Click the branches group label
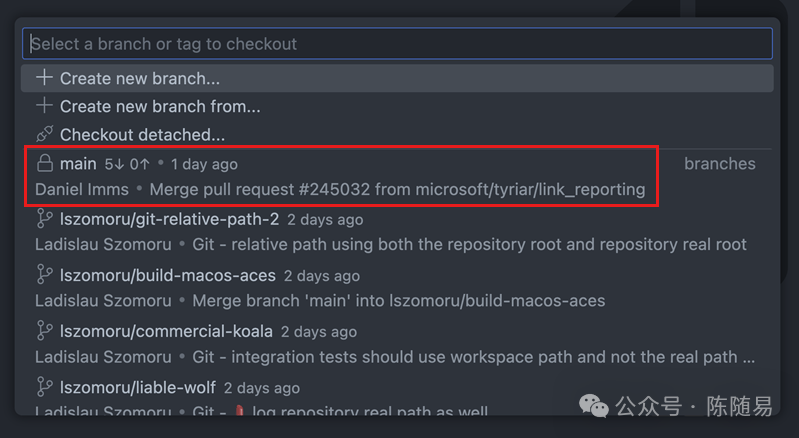 pos(720,163)
